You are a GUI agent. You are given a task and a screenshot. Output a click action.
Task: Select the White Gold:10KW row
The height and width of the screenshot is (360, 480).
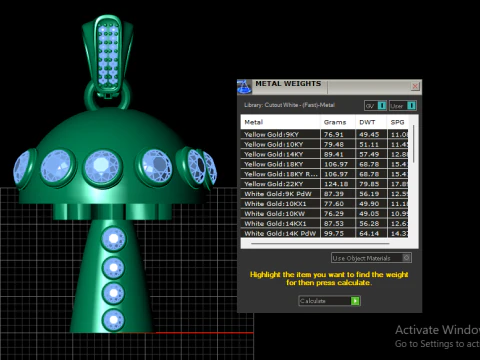pyautogui.click(x=324, y=214)
